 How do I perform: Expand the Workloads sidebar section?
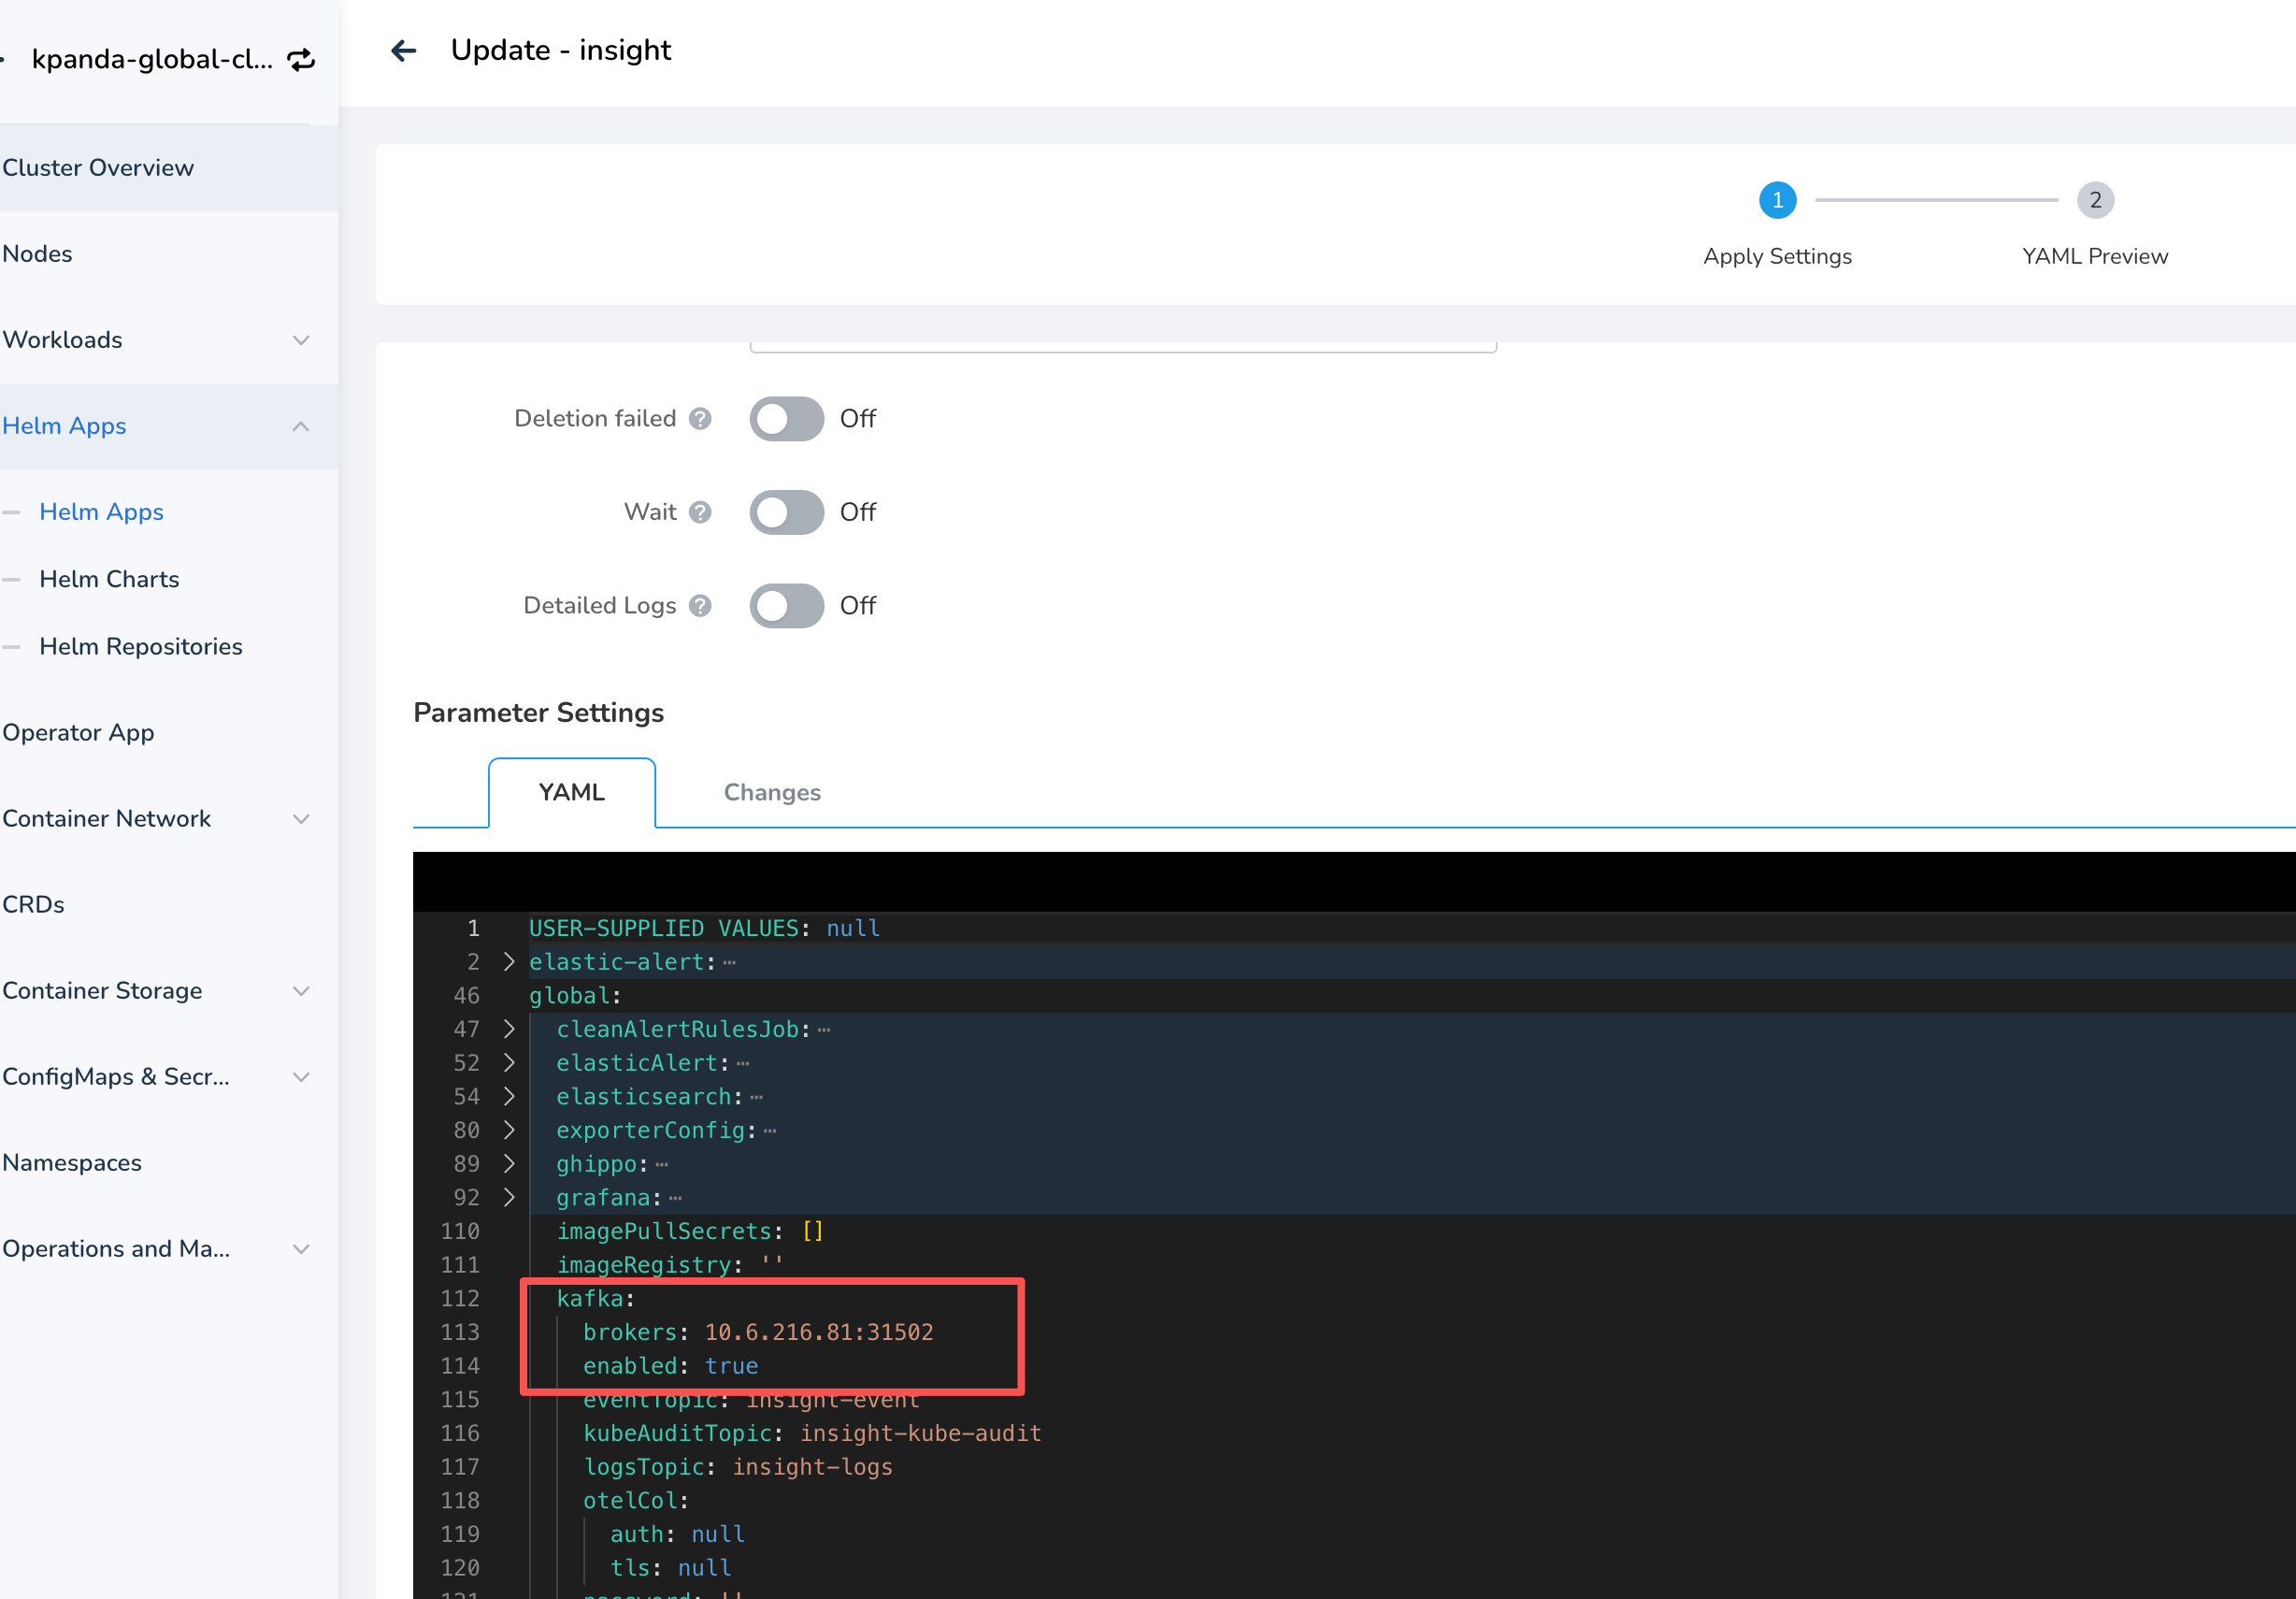(x=301, y=340)
